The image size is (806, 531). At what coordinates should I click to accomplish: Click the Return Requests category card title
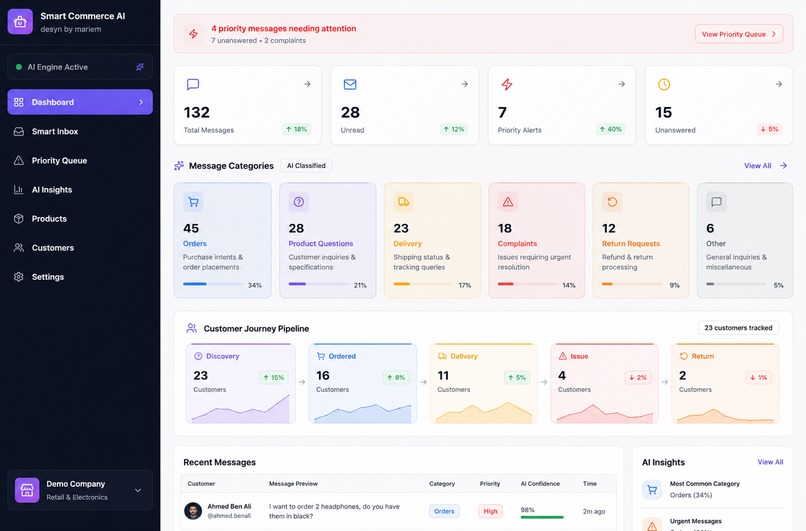point(631,244)
